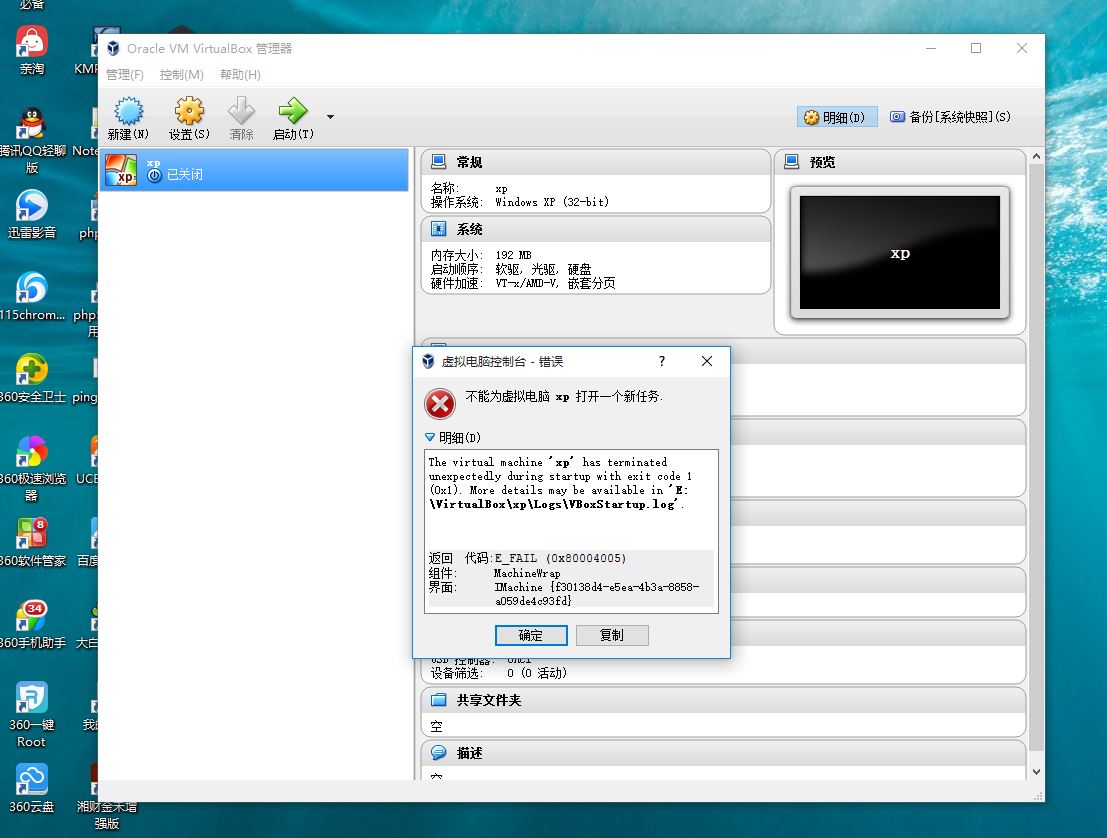Switch to the Snapshots (备份[系统快照]) view
The height and width of the screenshot is (838, 1107).
click(x=950, y=117)
